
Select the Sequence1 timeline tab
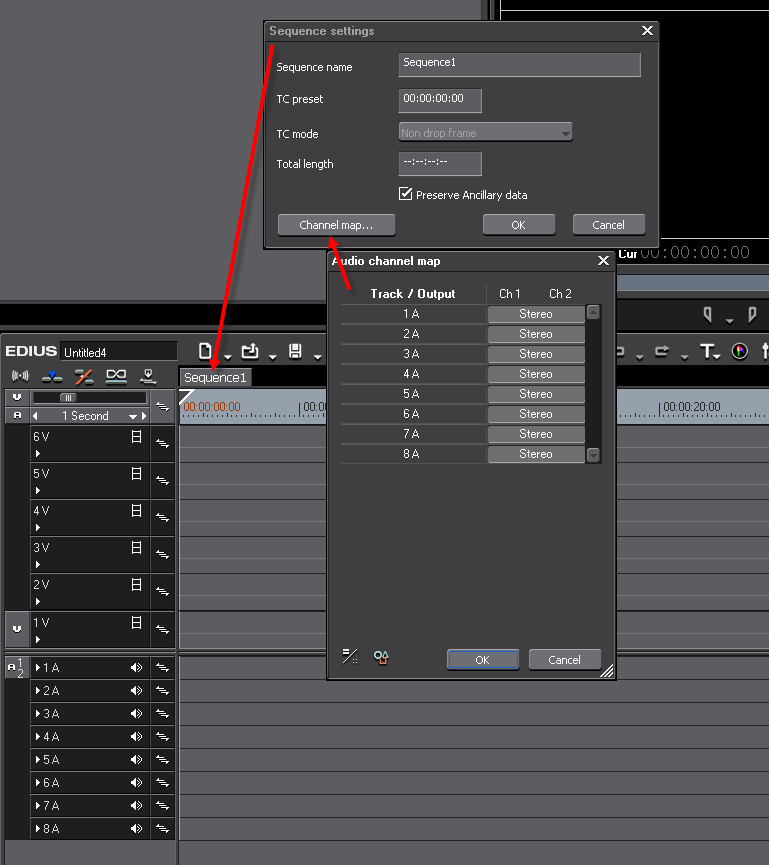(x=215, y=377)
